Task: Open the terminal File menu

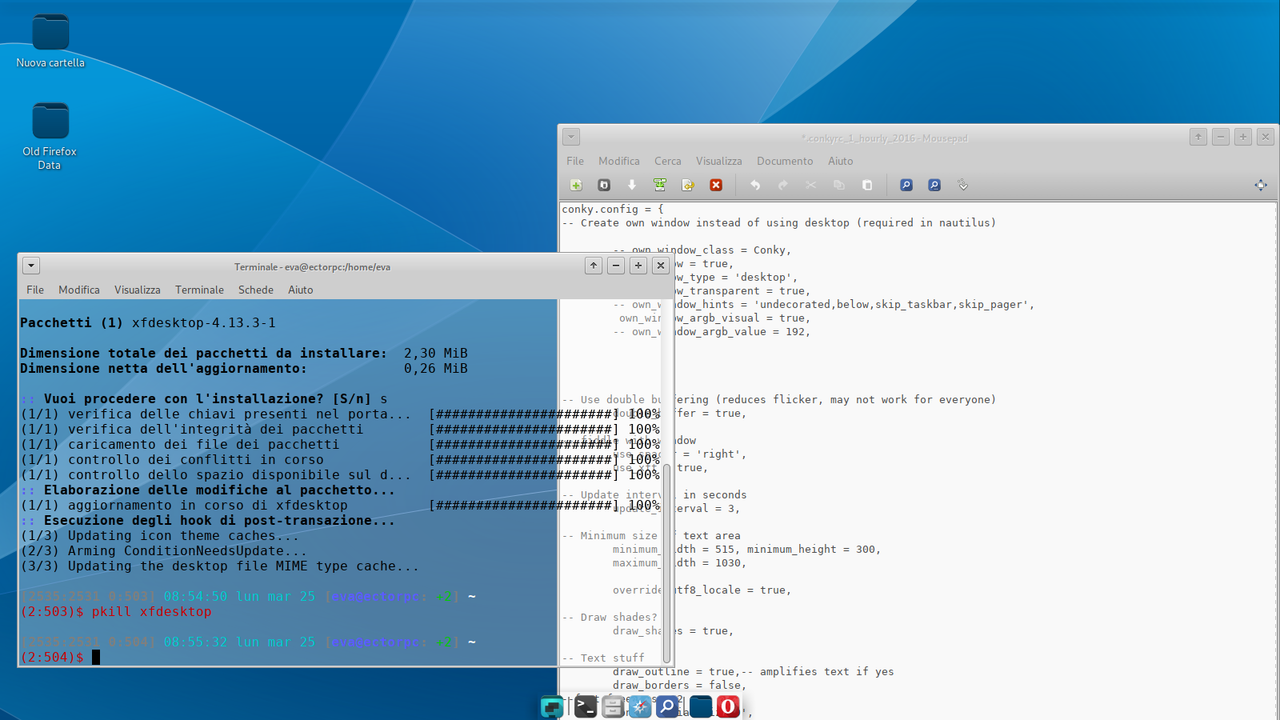Action: [x=35, y=290]
